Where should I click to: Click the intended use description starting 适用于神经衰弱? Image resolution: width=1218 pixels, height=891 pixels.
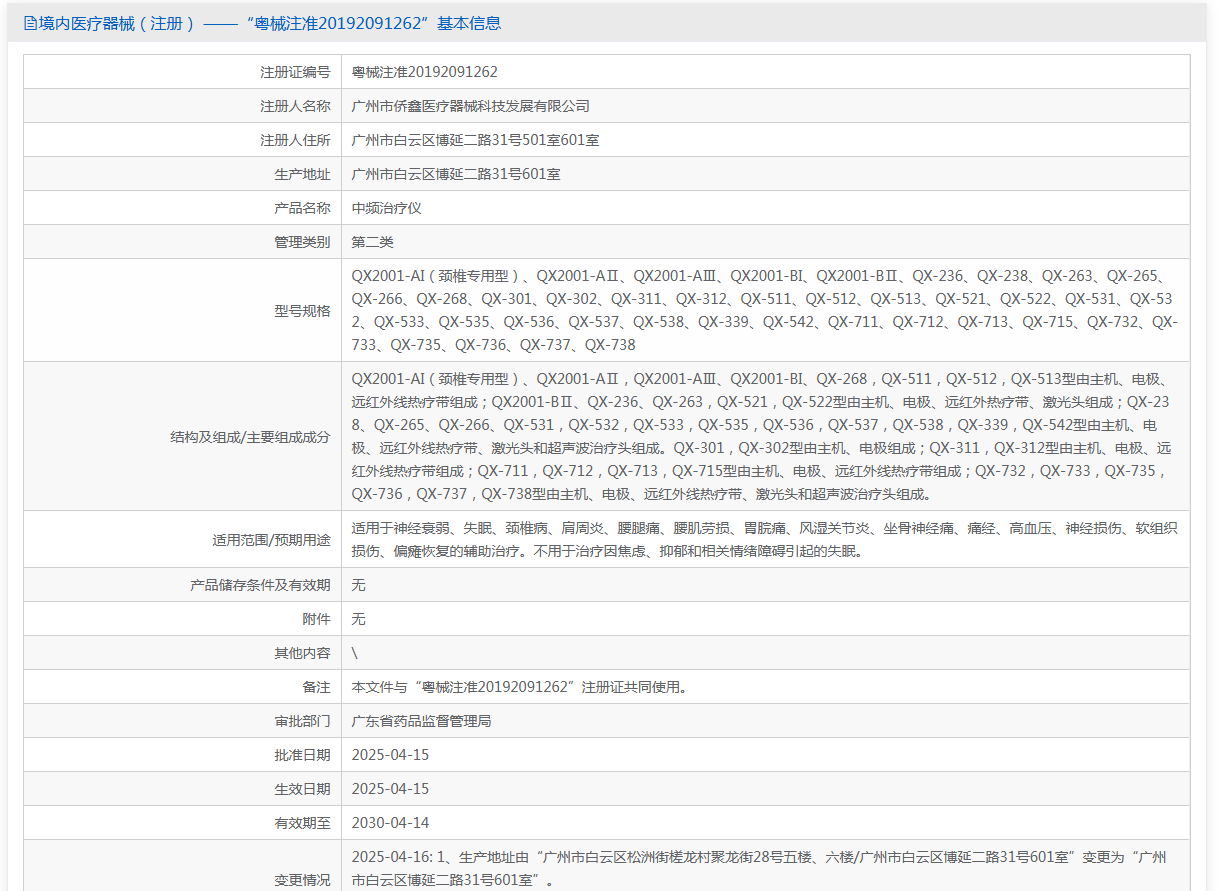pos(764,539)
